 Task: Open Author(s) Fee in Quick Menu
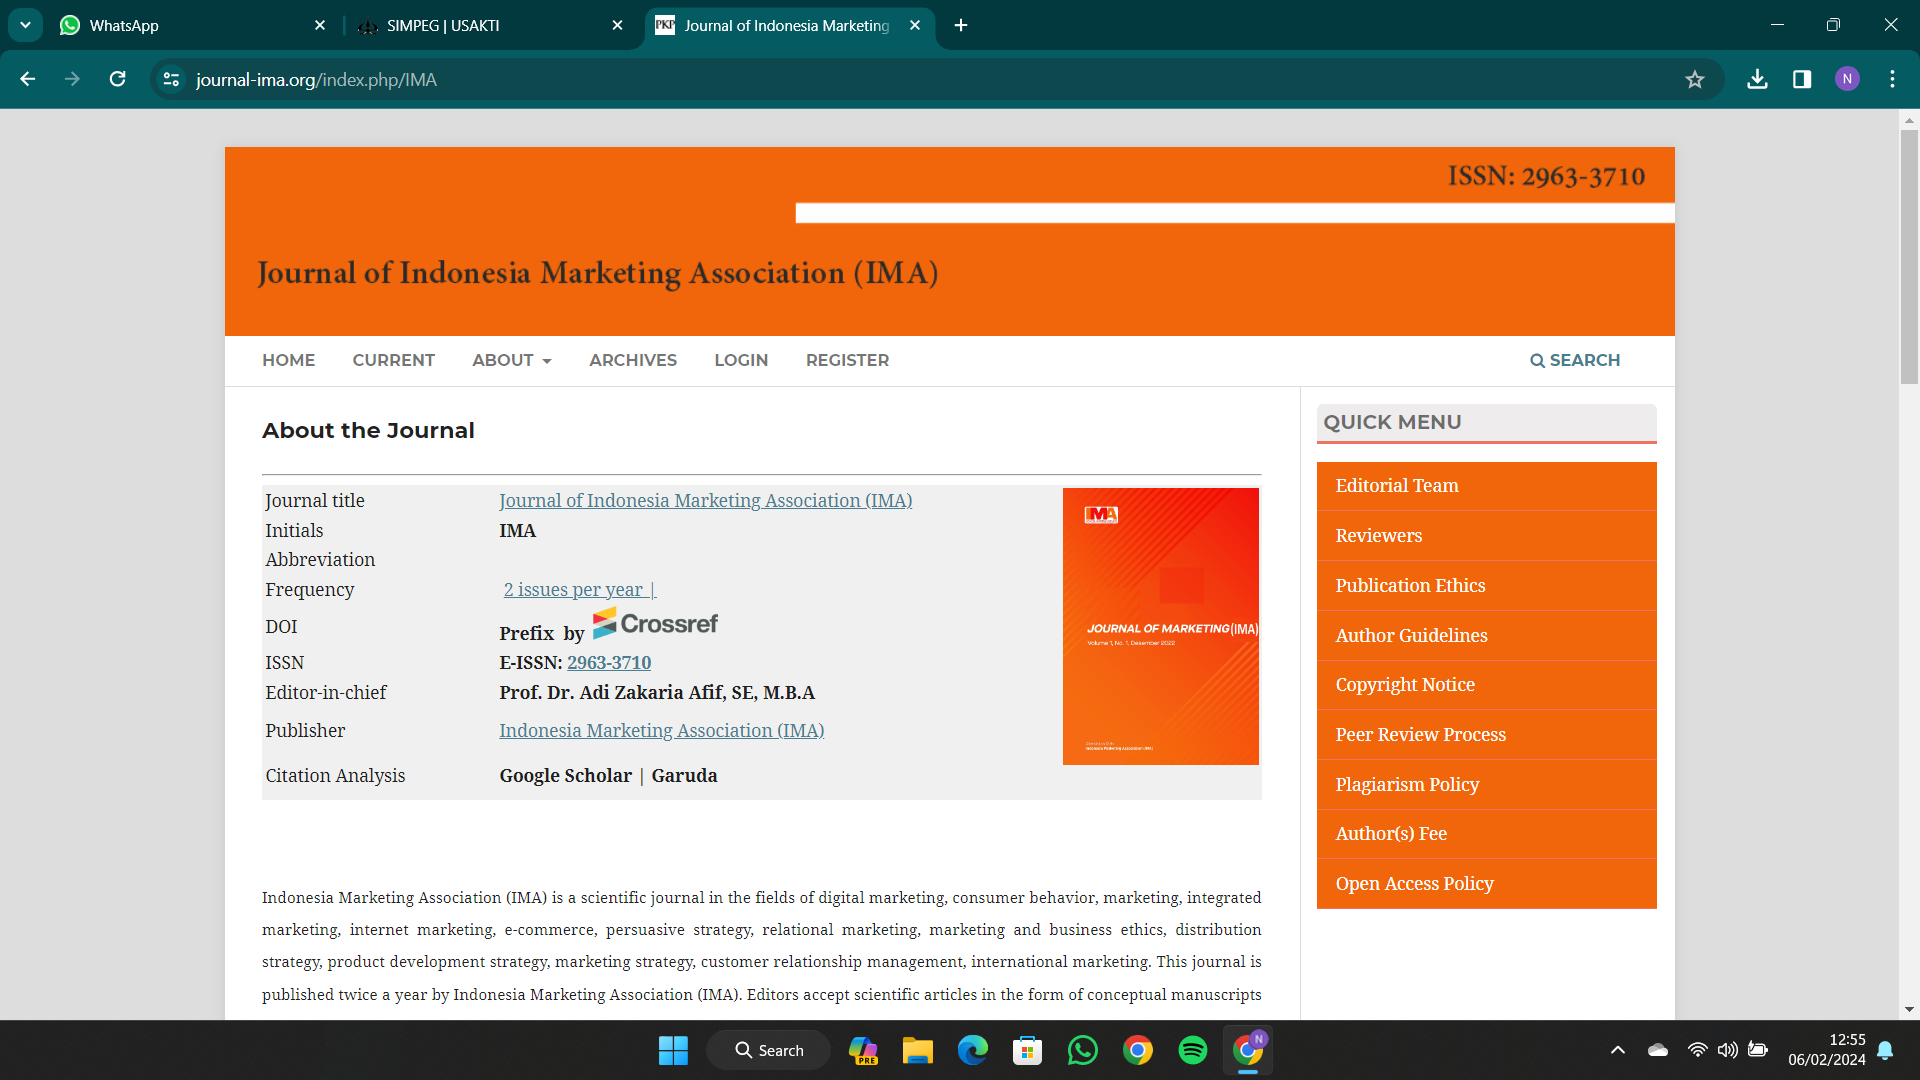(1486, 834)
